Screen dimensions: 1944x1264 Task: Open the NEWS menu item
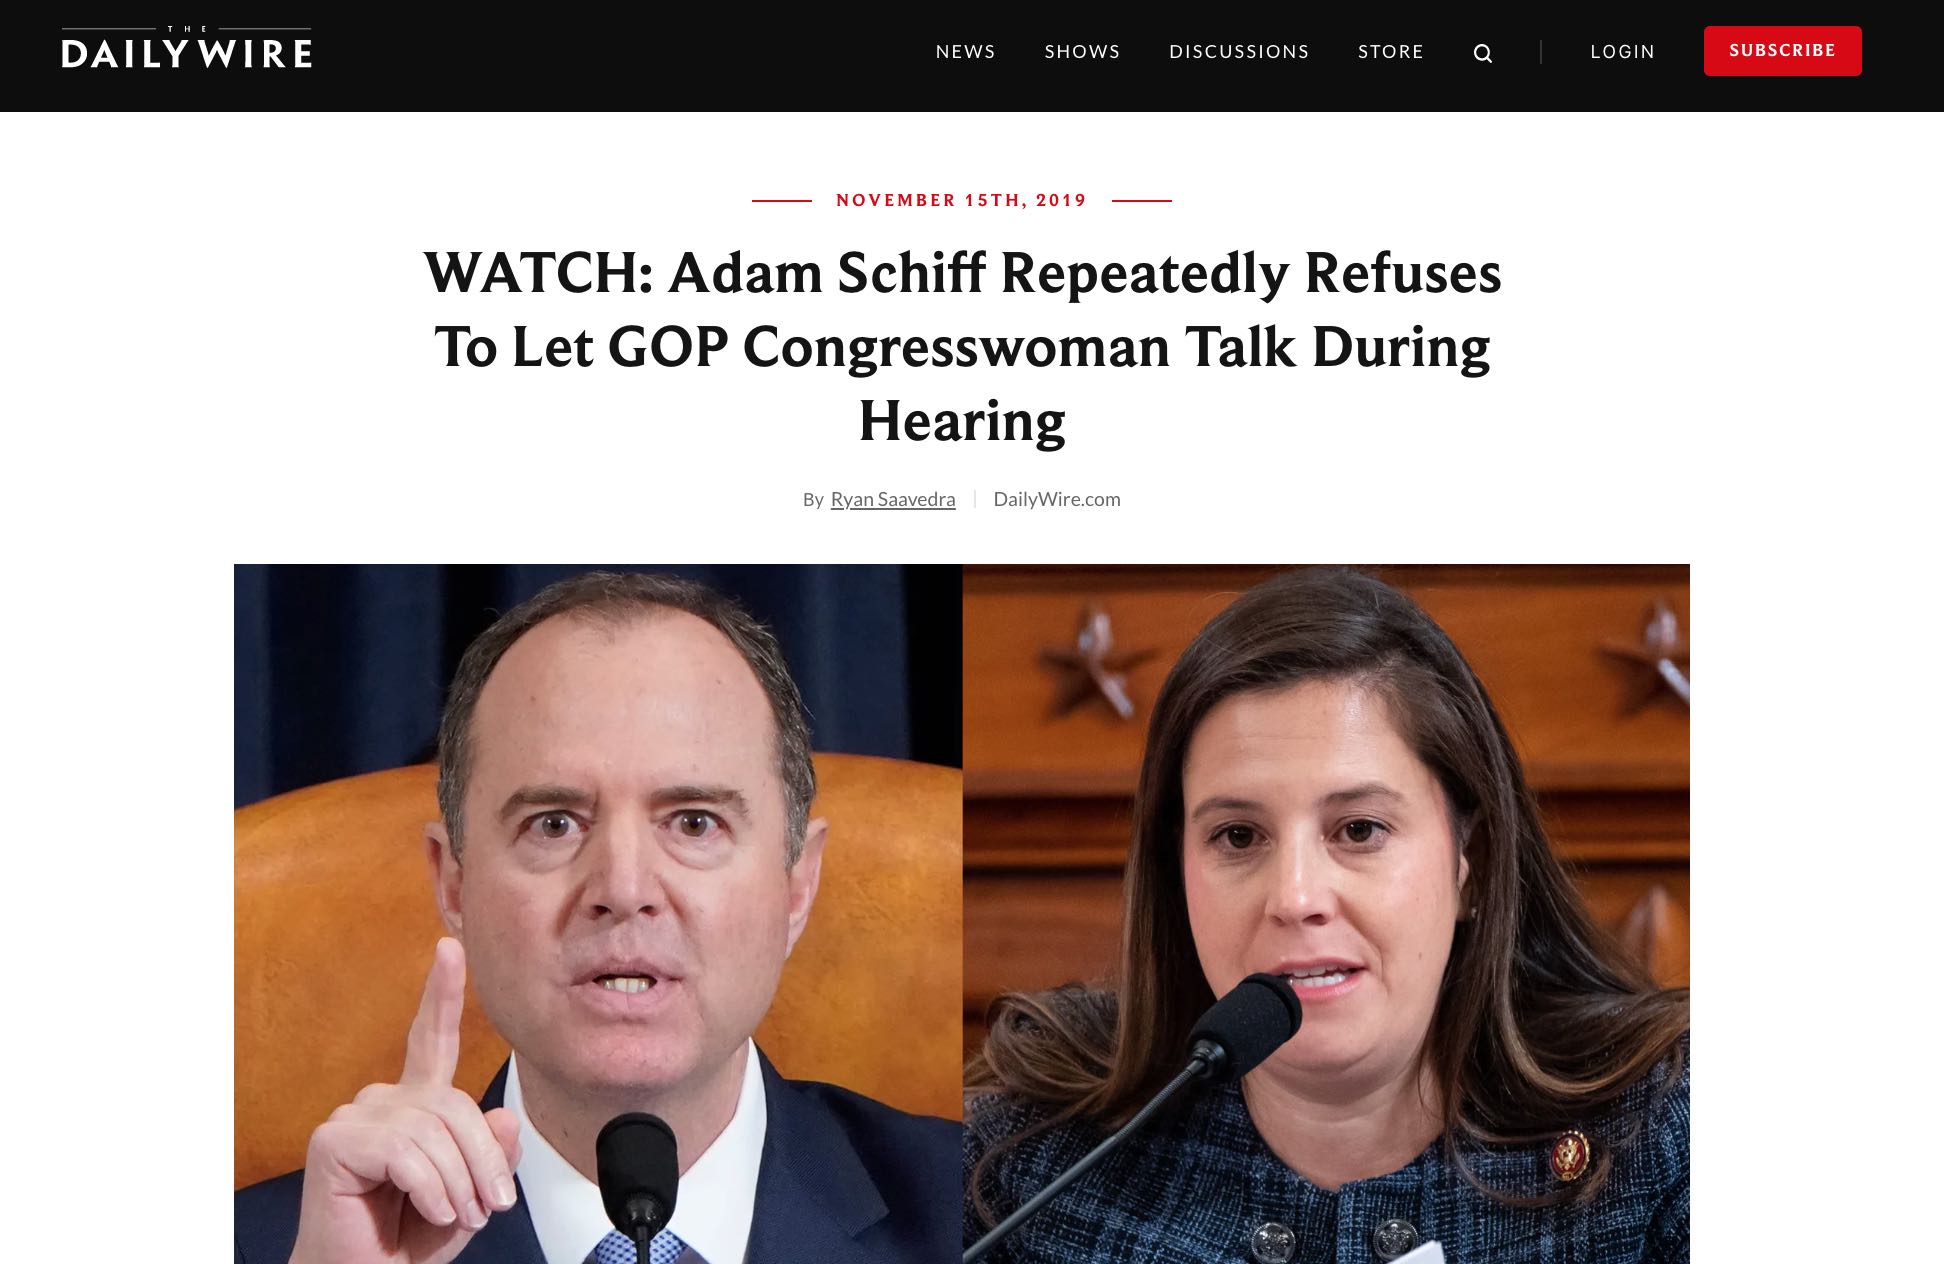click(965, 51)
